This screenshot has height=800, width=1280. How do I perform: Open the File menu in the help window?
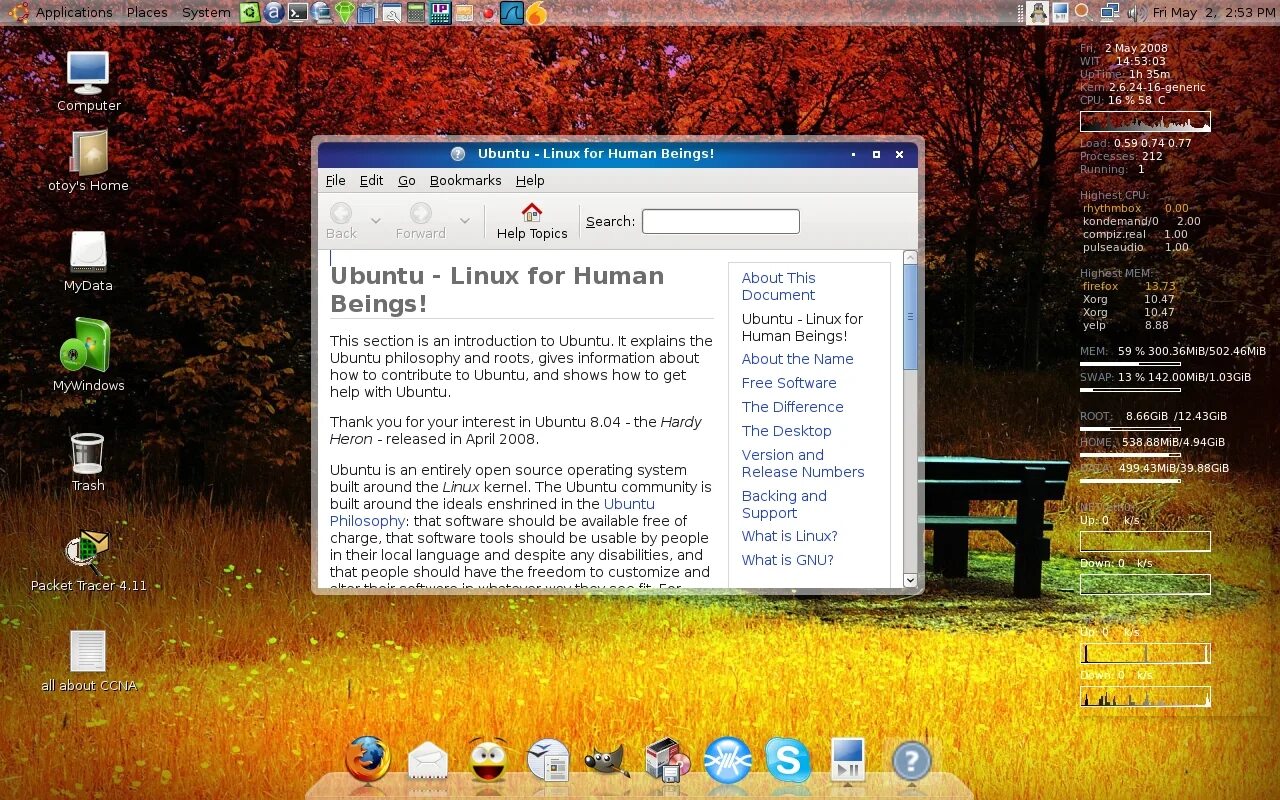335,180
